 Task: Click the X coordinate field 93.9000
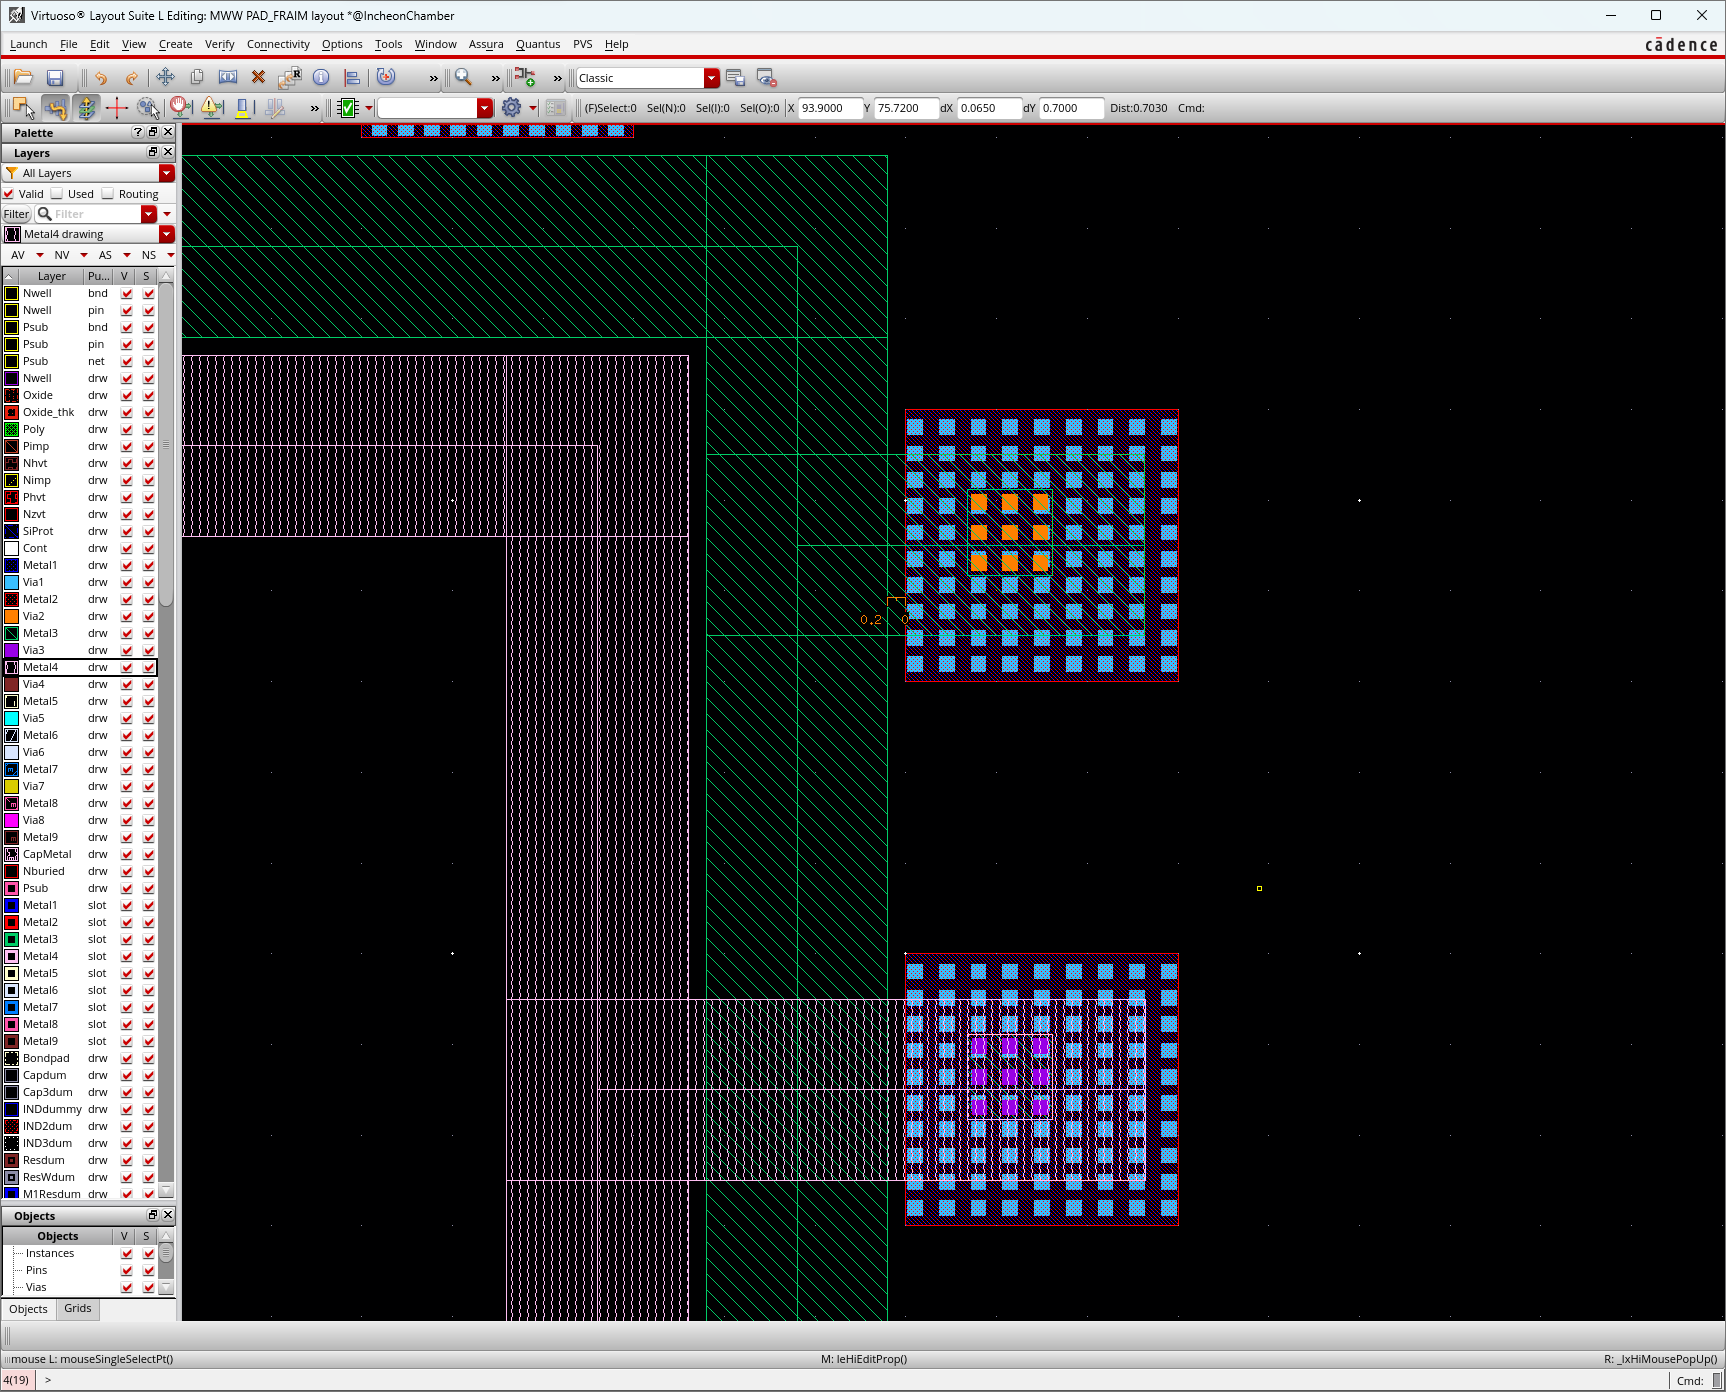[830, 108]
